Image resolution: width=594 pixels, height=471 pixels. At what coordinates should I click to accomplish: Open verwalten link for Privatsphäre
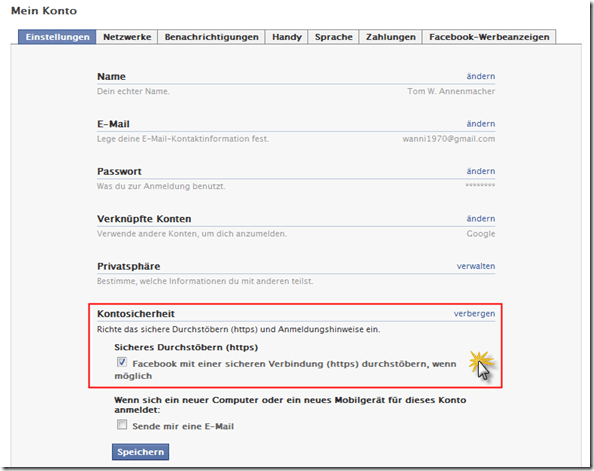[x=476, y=266]
